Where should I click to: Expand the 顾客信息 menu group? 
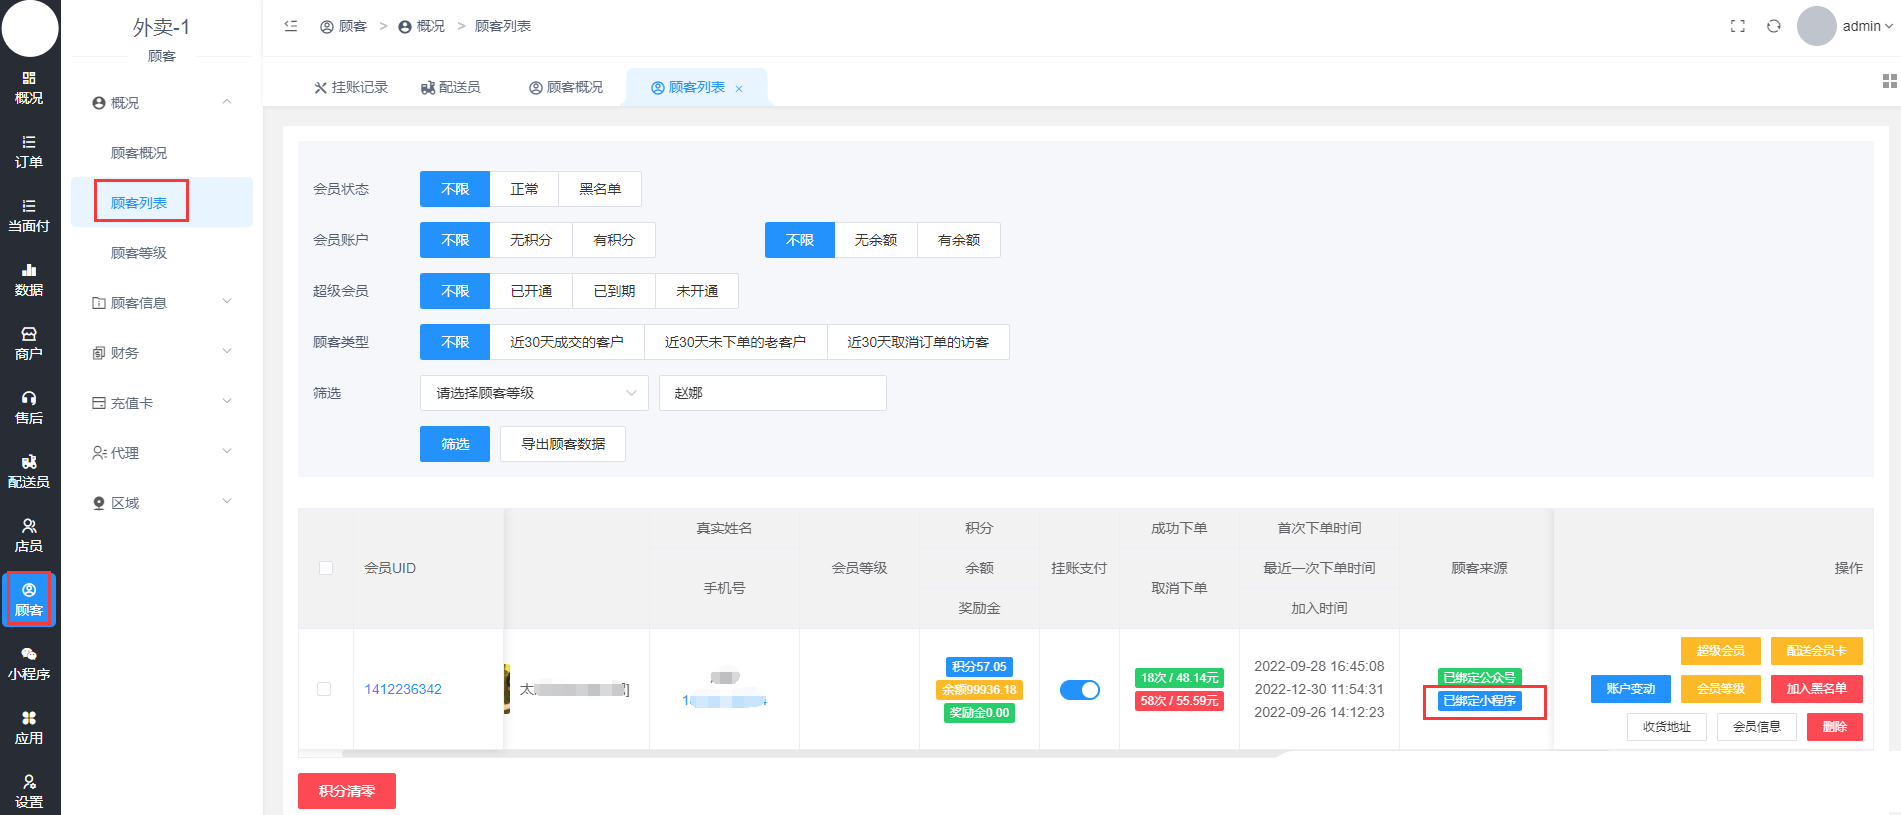click(x=162, y=303)
